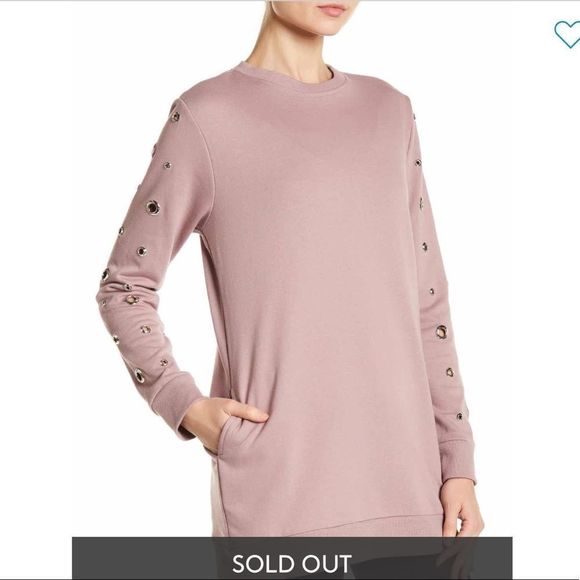Tap the heart favorite icon
This screenshot has width=580, height=580.
pos(568,34)
